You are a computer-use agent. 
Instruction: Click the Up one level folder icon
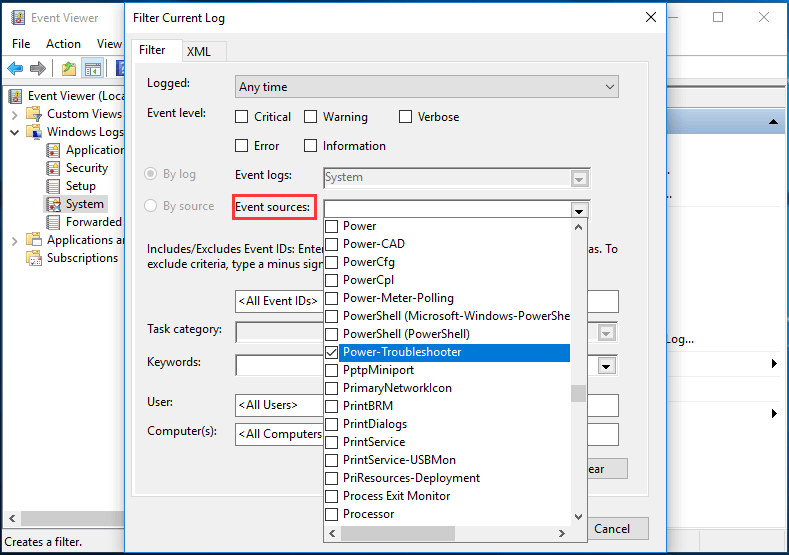click(x=68, y=68)
